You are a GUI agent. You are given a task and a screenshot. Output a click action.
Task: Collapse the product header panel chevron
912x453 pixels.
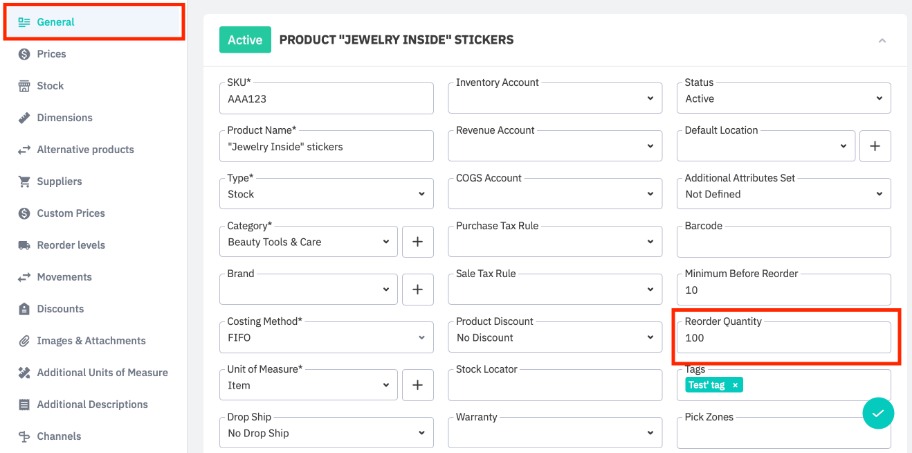881,40
